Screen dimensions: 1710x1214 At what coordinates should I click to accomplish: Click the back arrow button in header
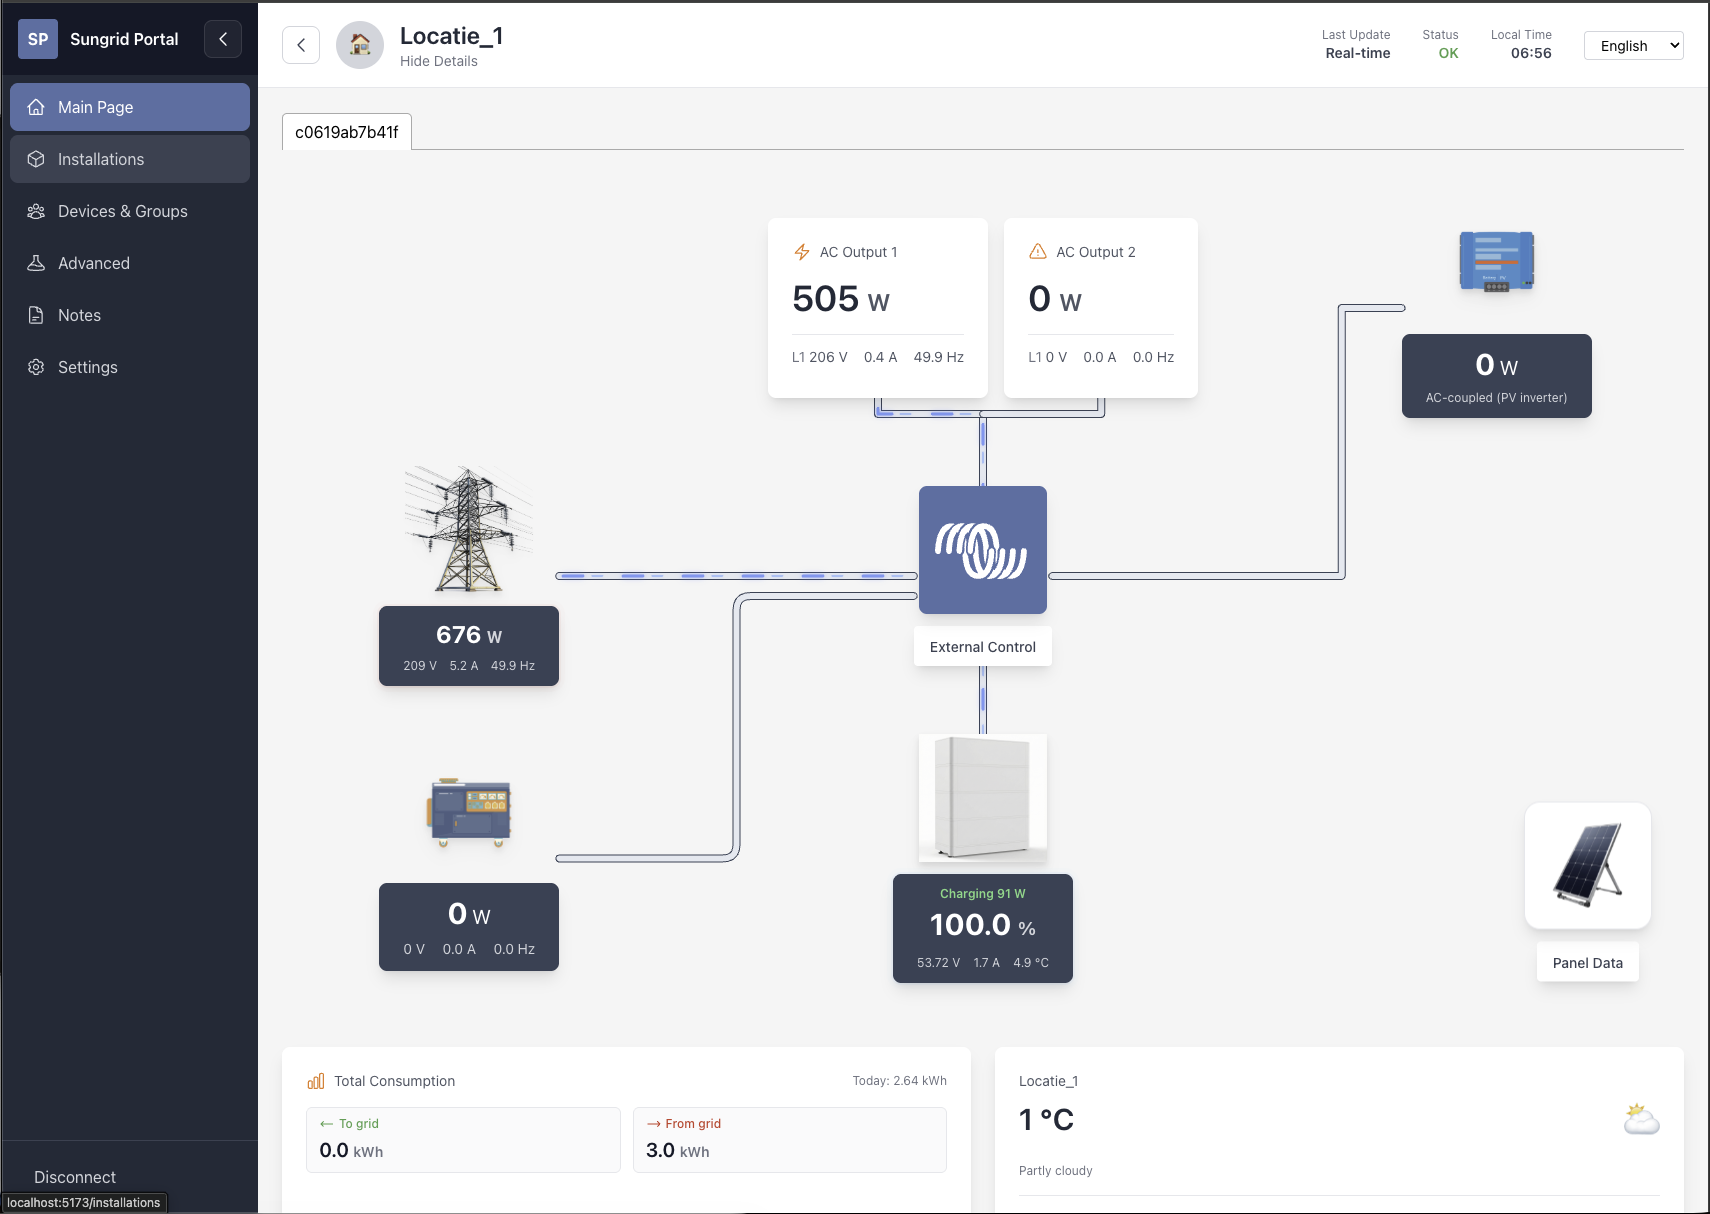301,45
